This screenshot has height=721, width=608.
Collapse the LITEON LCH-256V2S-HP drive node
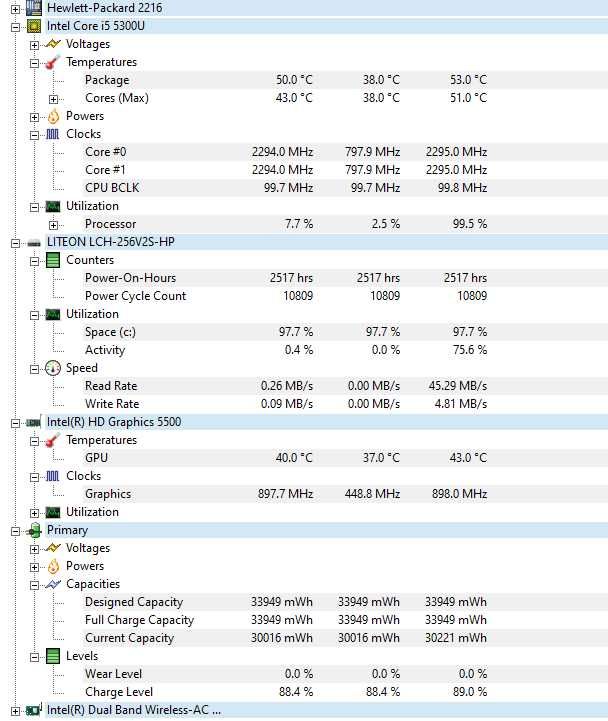(15, 243)
